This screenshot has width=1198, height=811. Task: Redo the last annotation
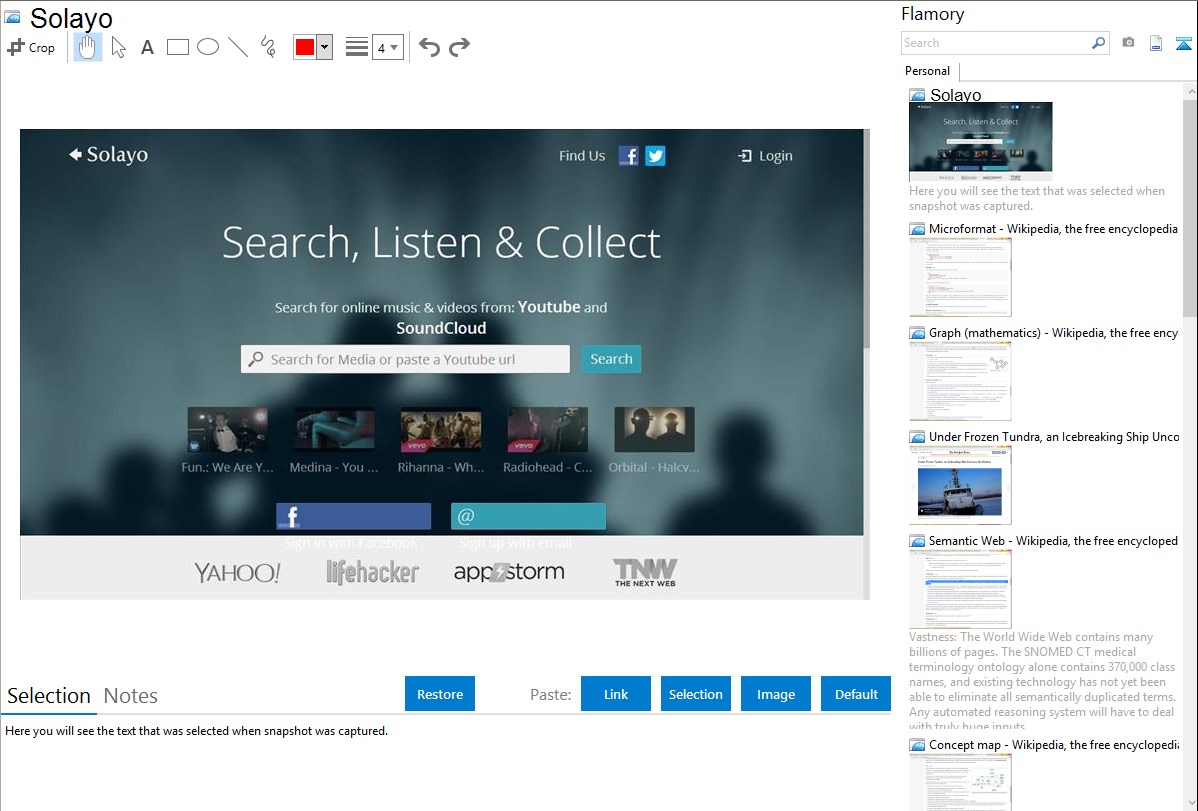(459, 47)
